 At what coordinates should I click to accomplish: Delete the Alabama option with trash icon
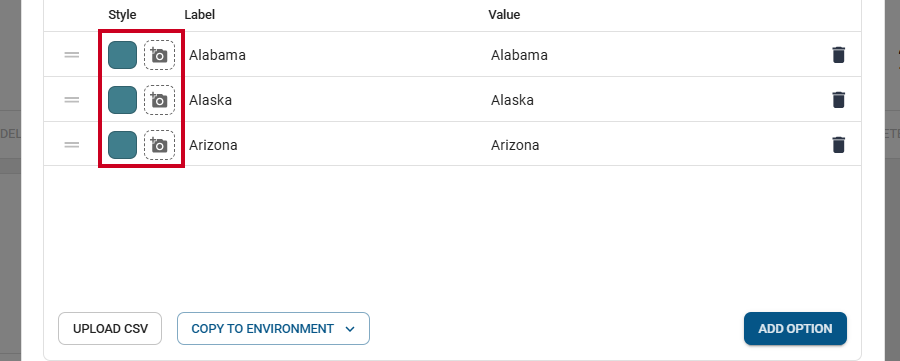click(x=839, y=55)
